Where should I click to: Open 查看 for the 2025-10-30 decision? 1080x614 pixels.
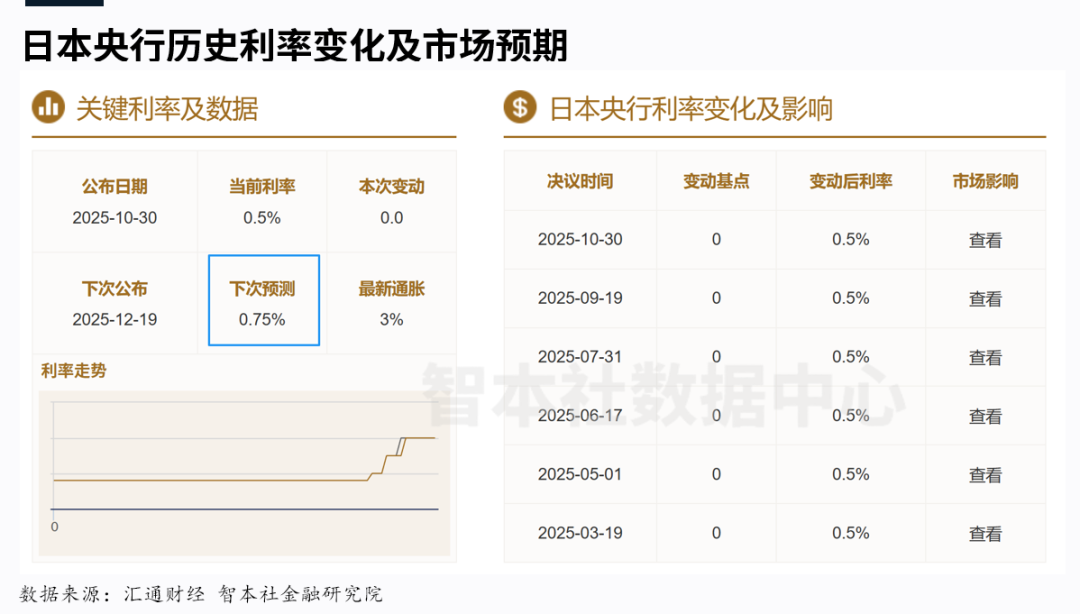(x=984, y=240)
